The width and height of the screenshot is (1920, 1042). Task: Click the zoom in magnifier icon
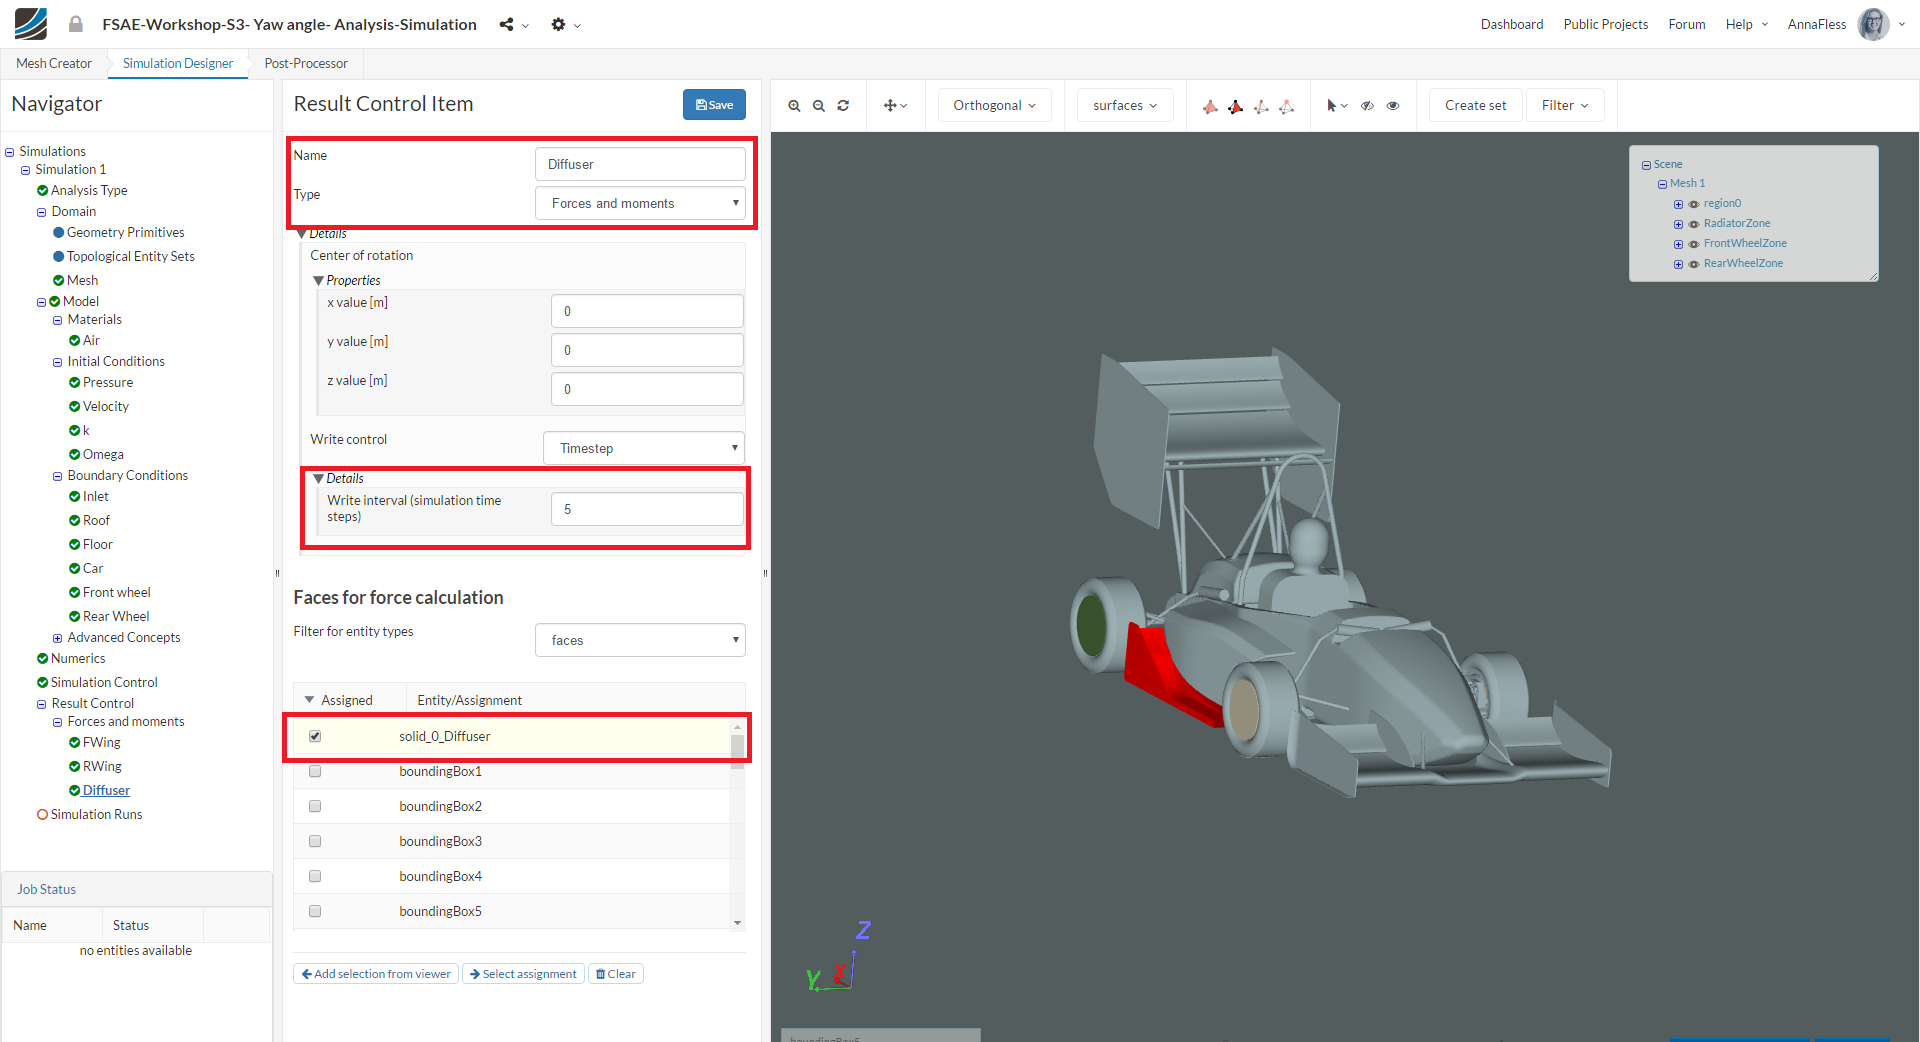pyautogui.click(x=794, y=106)
